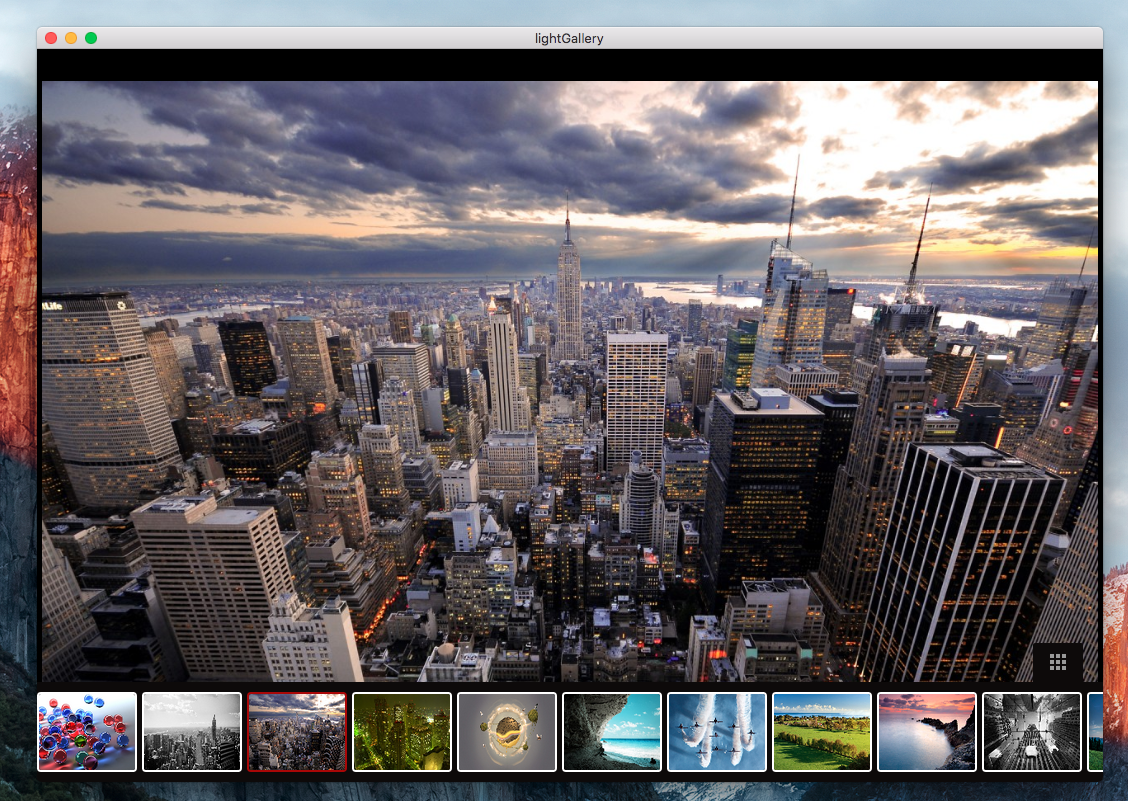Viewport: 1128px width, 801px height.
Task: Open the green-tinted night skyscrapers thumbnail
Action: pos(402,732)
